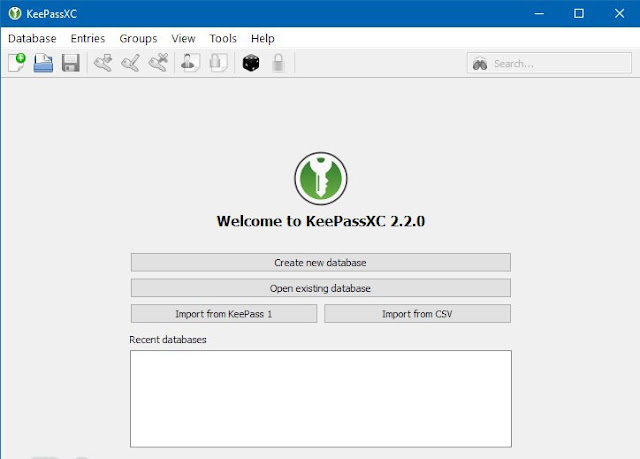Open the View menu

pos(183,38)
